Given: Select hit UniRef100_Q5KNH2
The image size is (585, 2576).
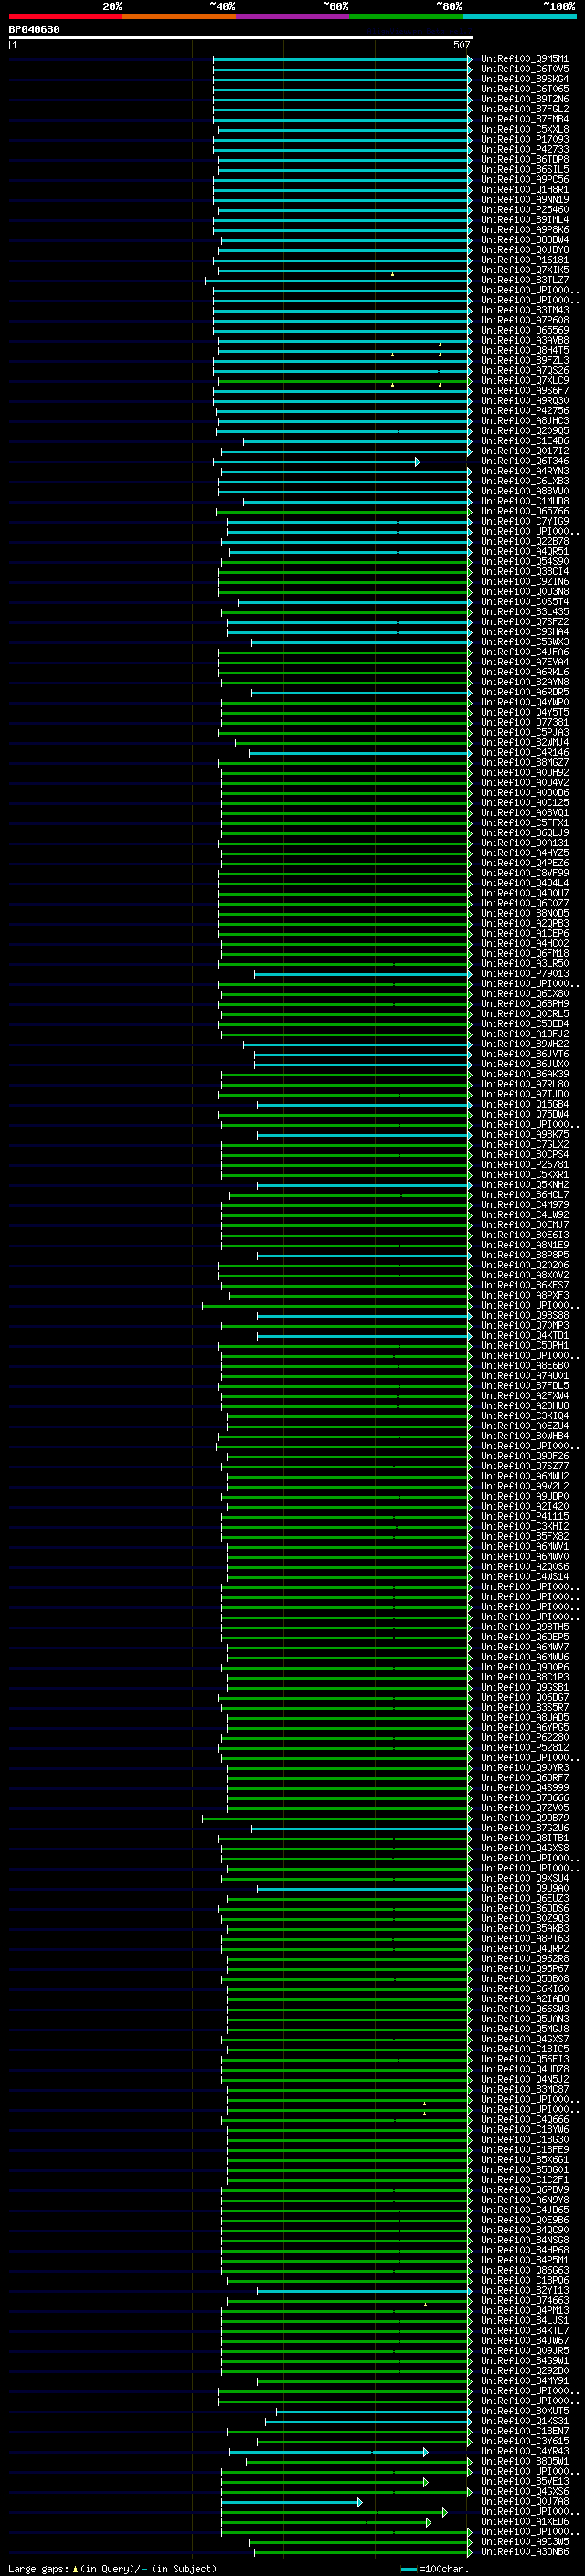Looking at the screenshot, I should pyautogui.click(x=525, y=1185).
